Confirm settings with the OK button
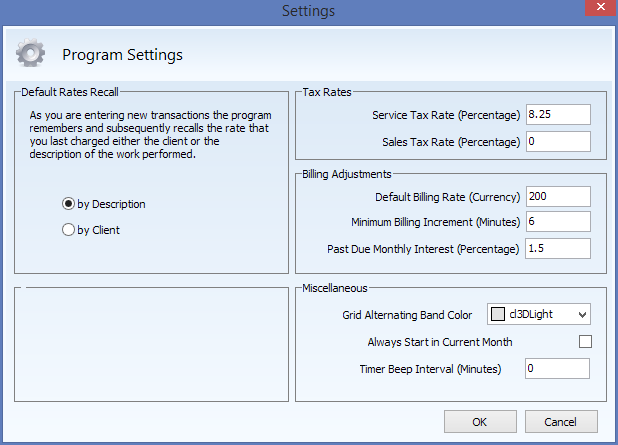The height and width of the screenshot is (445, 618). [480, 422]
